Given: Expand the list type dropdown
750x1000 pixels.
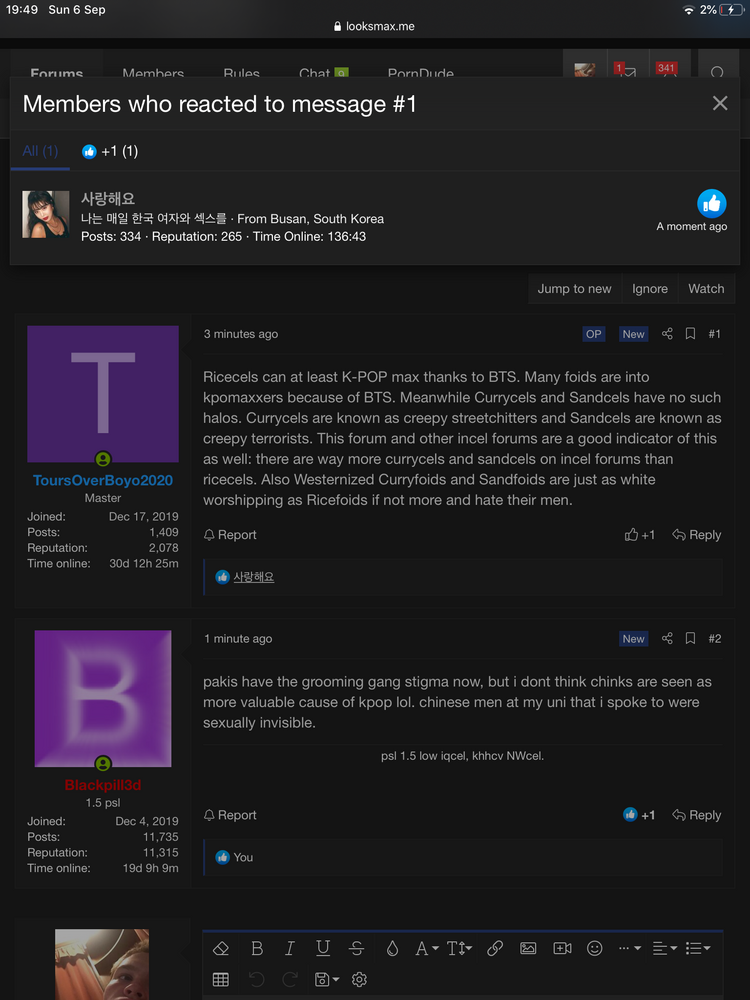Looking at the screenshot, I should (698, 948).
